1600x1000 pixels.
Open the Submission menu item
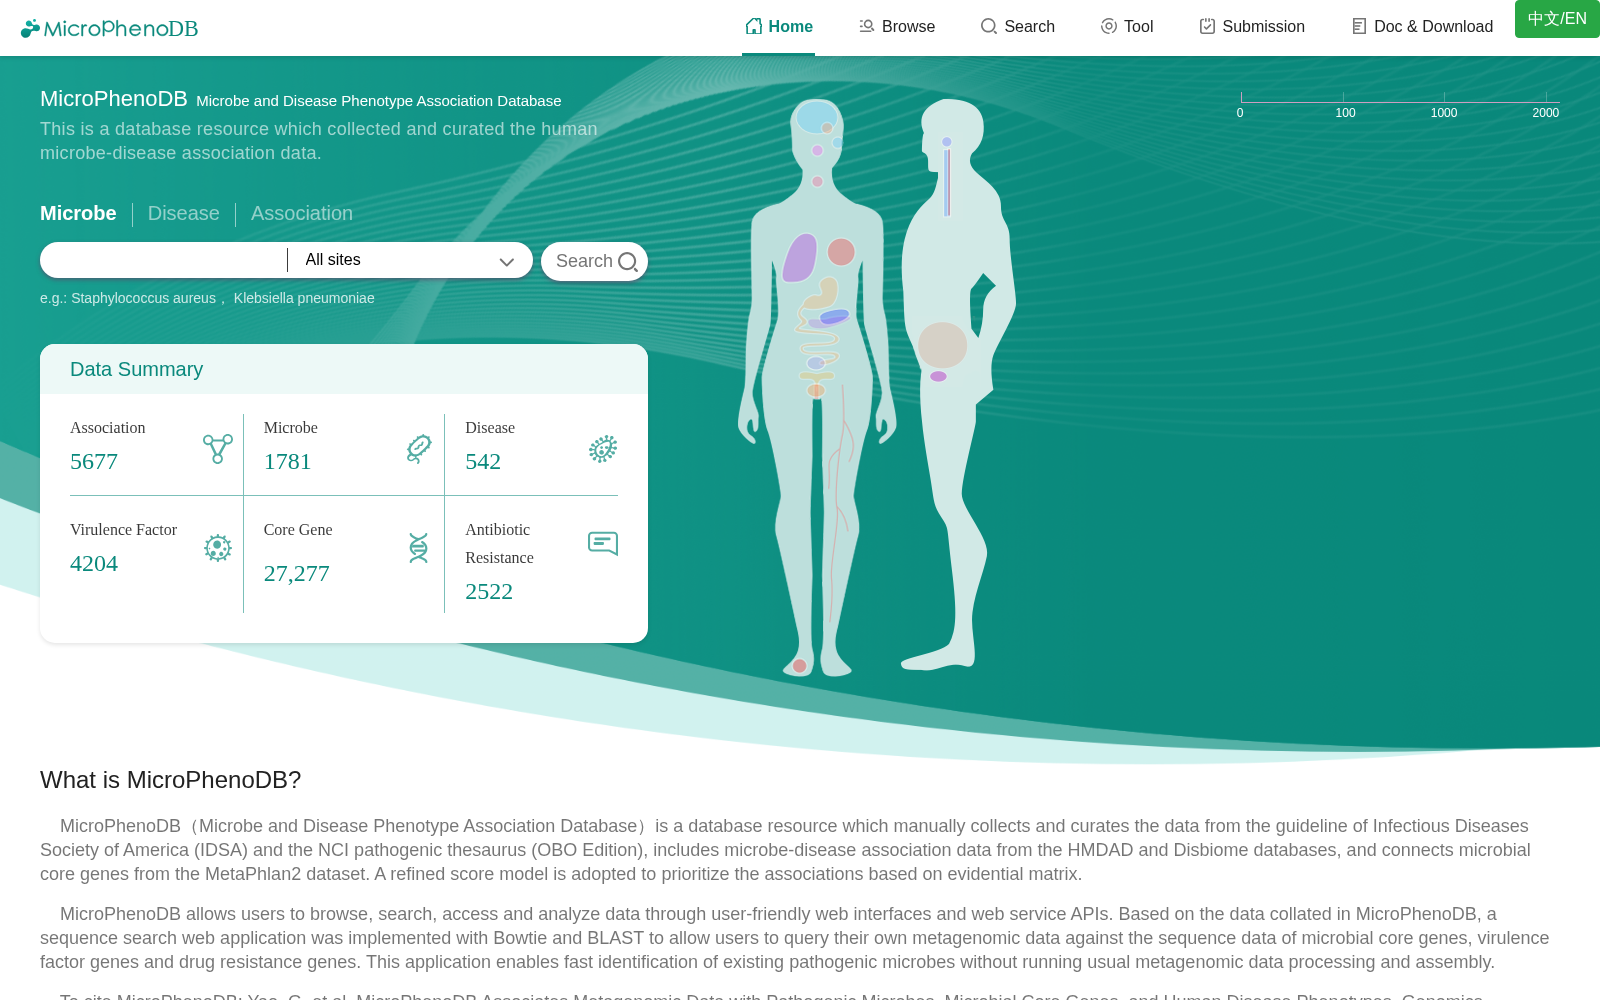pyautogui.click(x=1251, y=27)
